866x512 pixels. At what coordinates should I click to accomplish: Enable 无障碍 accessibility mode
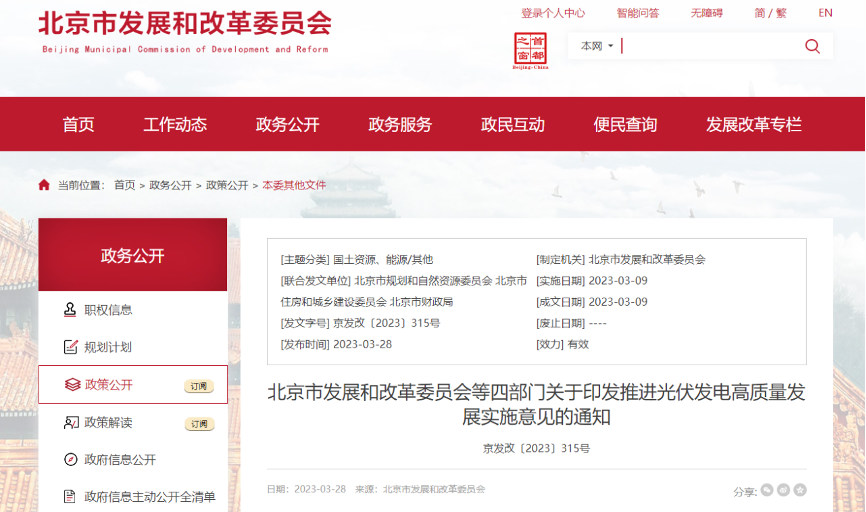point(706,13)
